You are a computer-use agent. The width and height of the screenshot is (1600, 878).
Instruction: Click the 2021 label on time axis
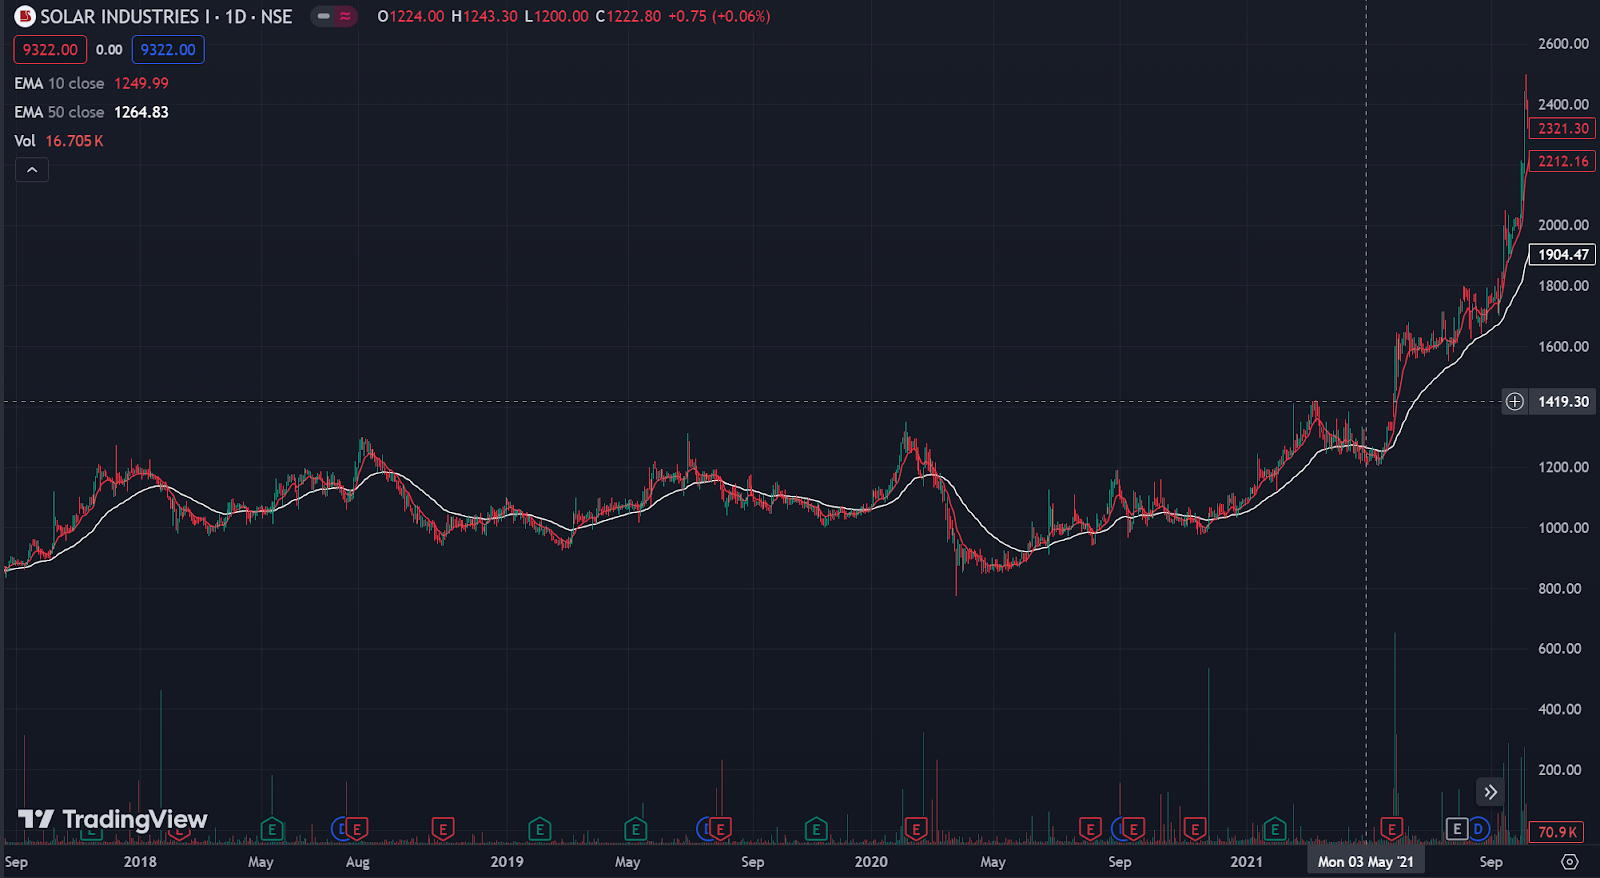pyautogui.click(x=1246, y=861)
